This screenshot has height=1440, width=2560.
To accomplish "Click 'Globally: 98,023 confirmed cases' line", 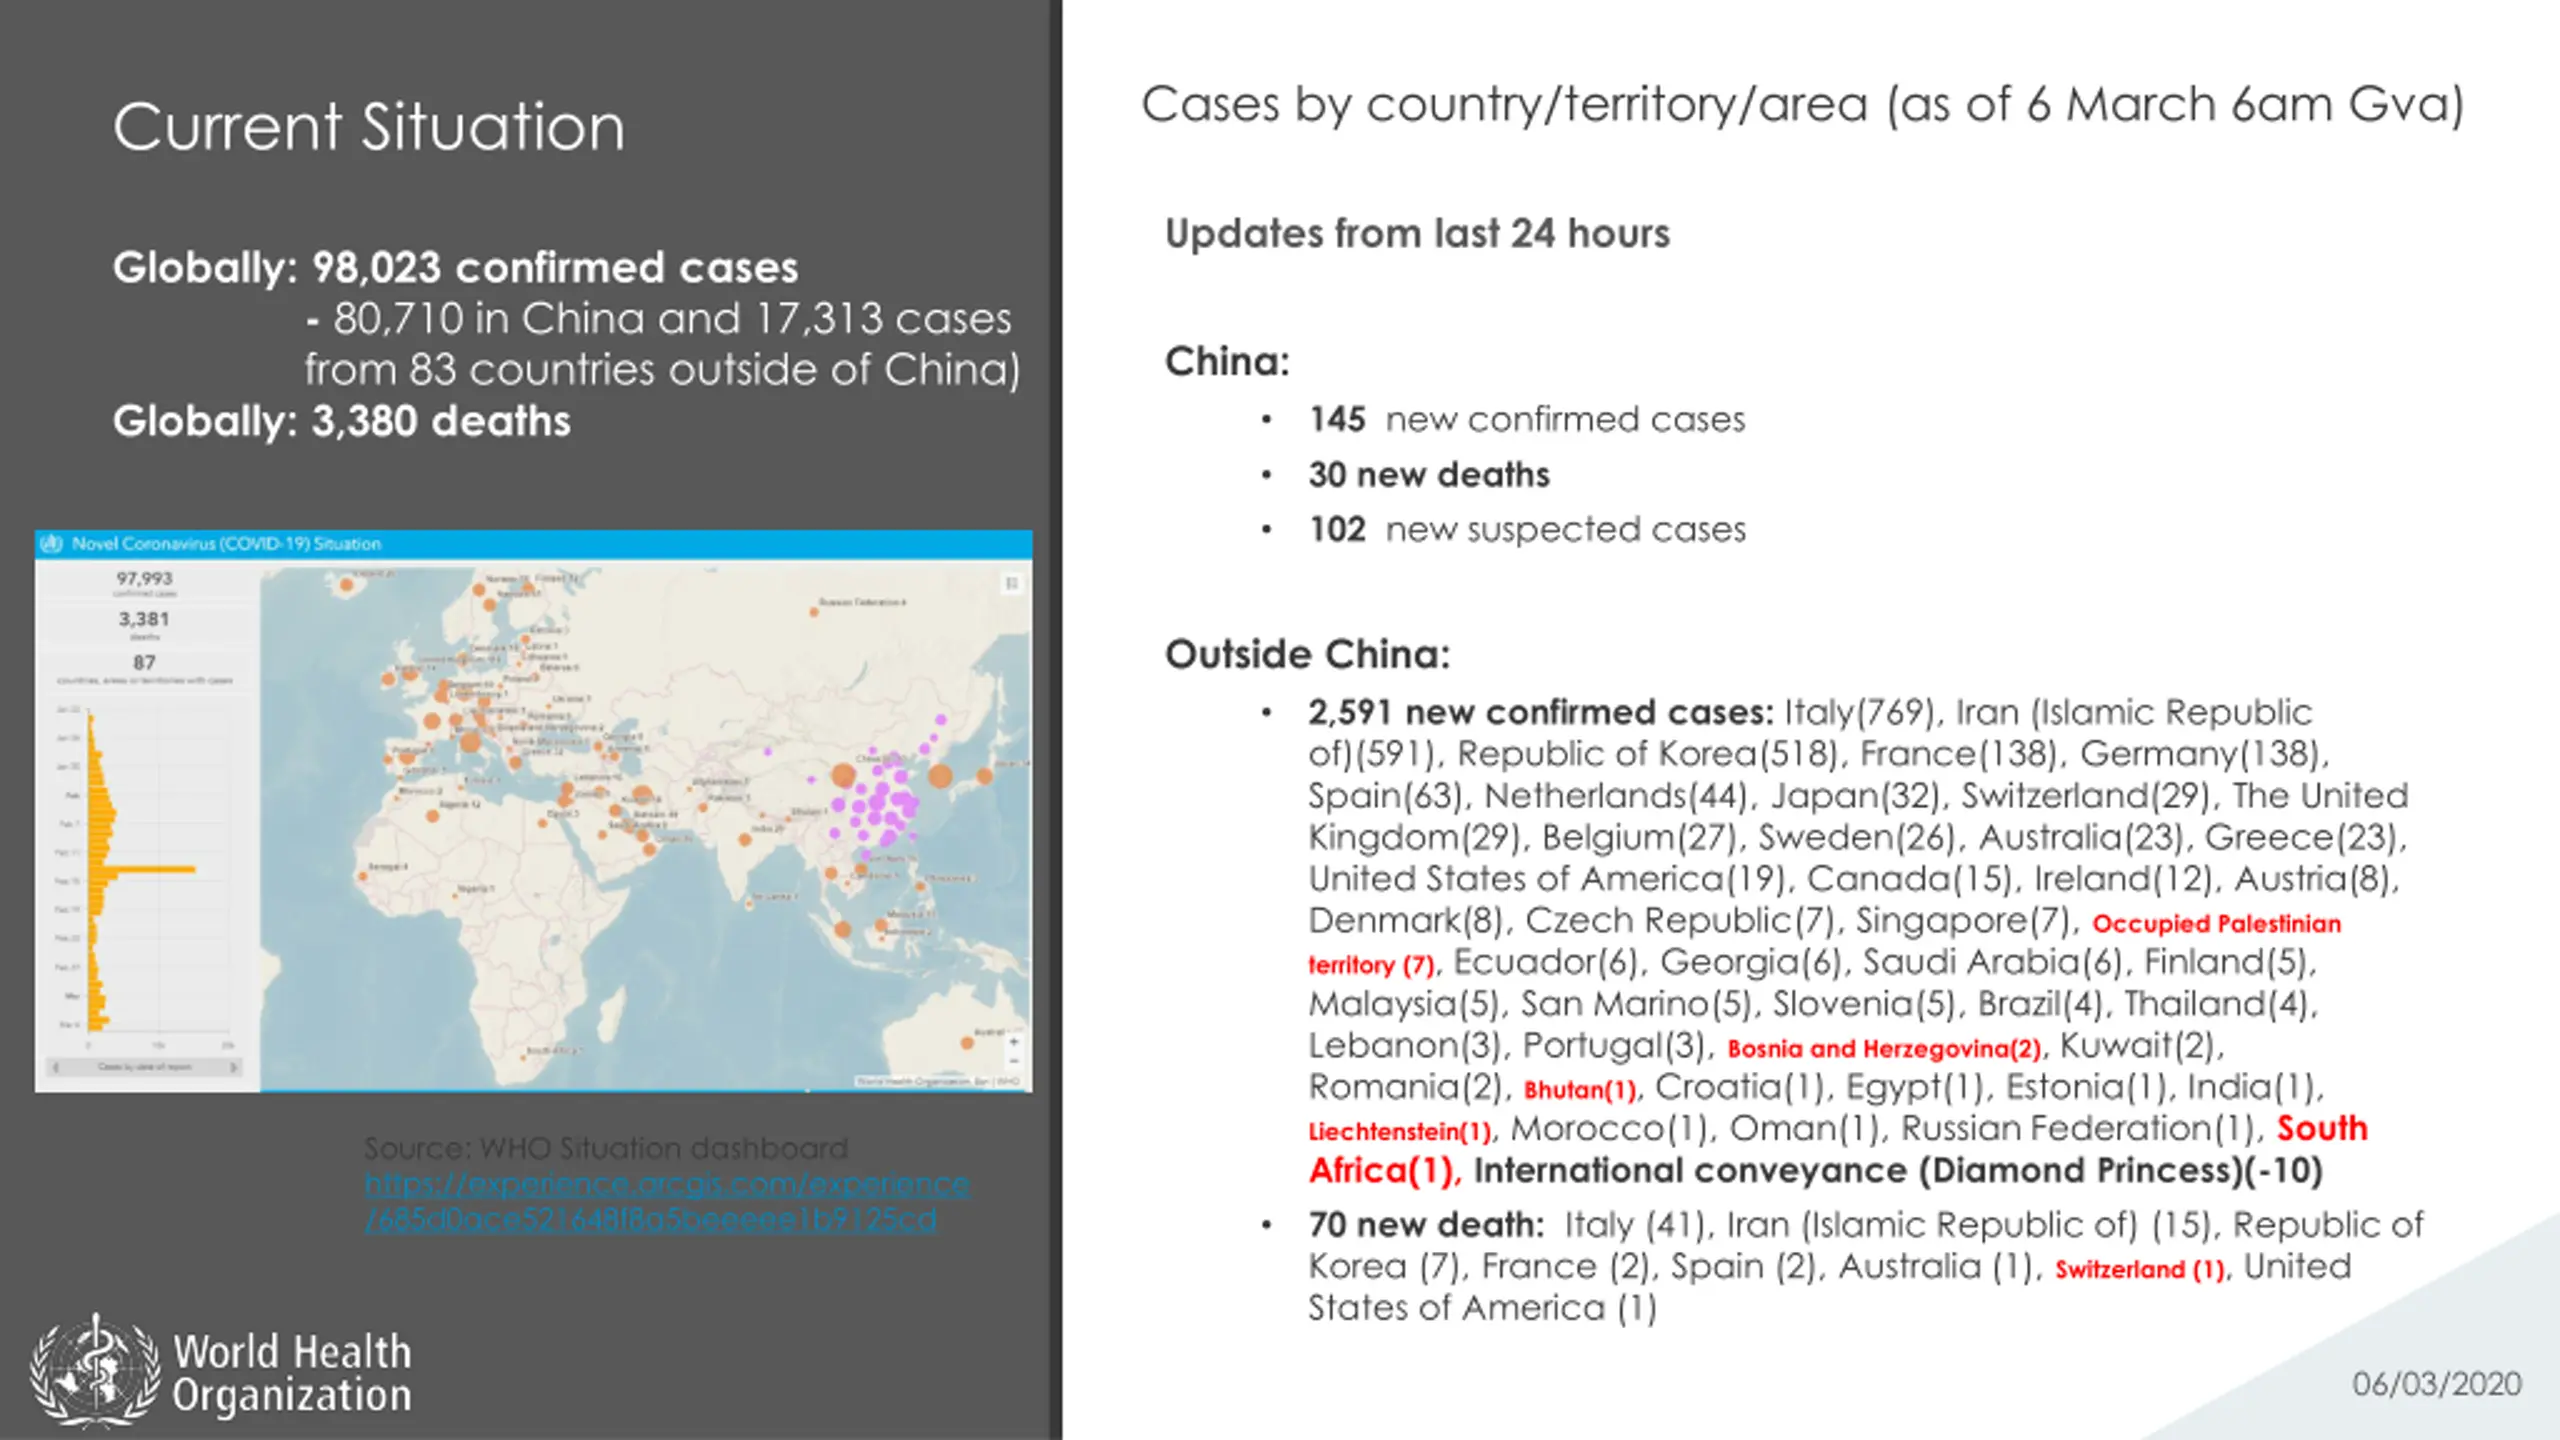I will tap(455, 268).
